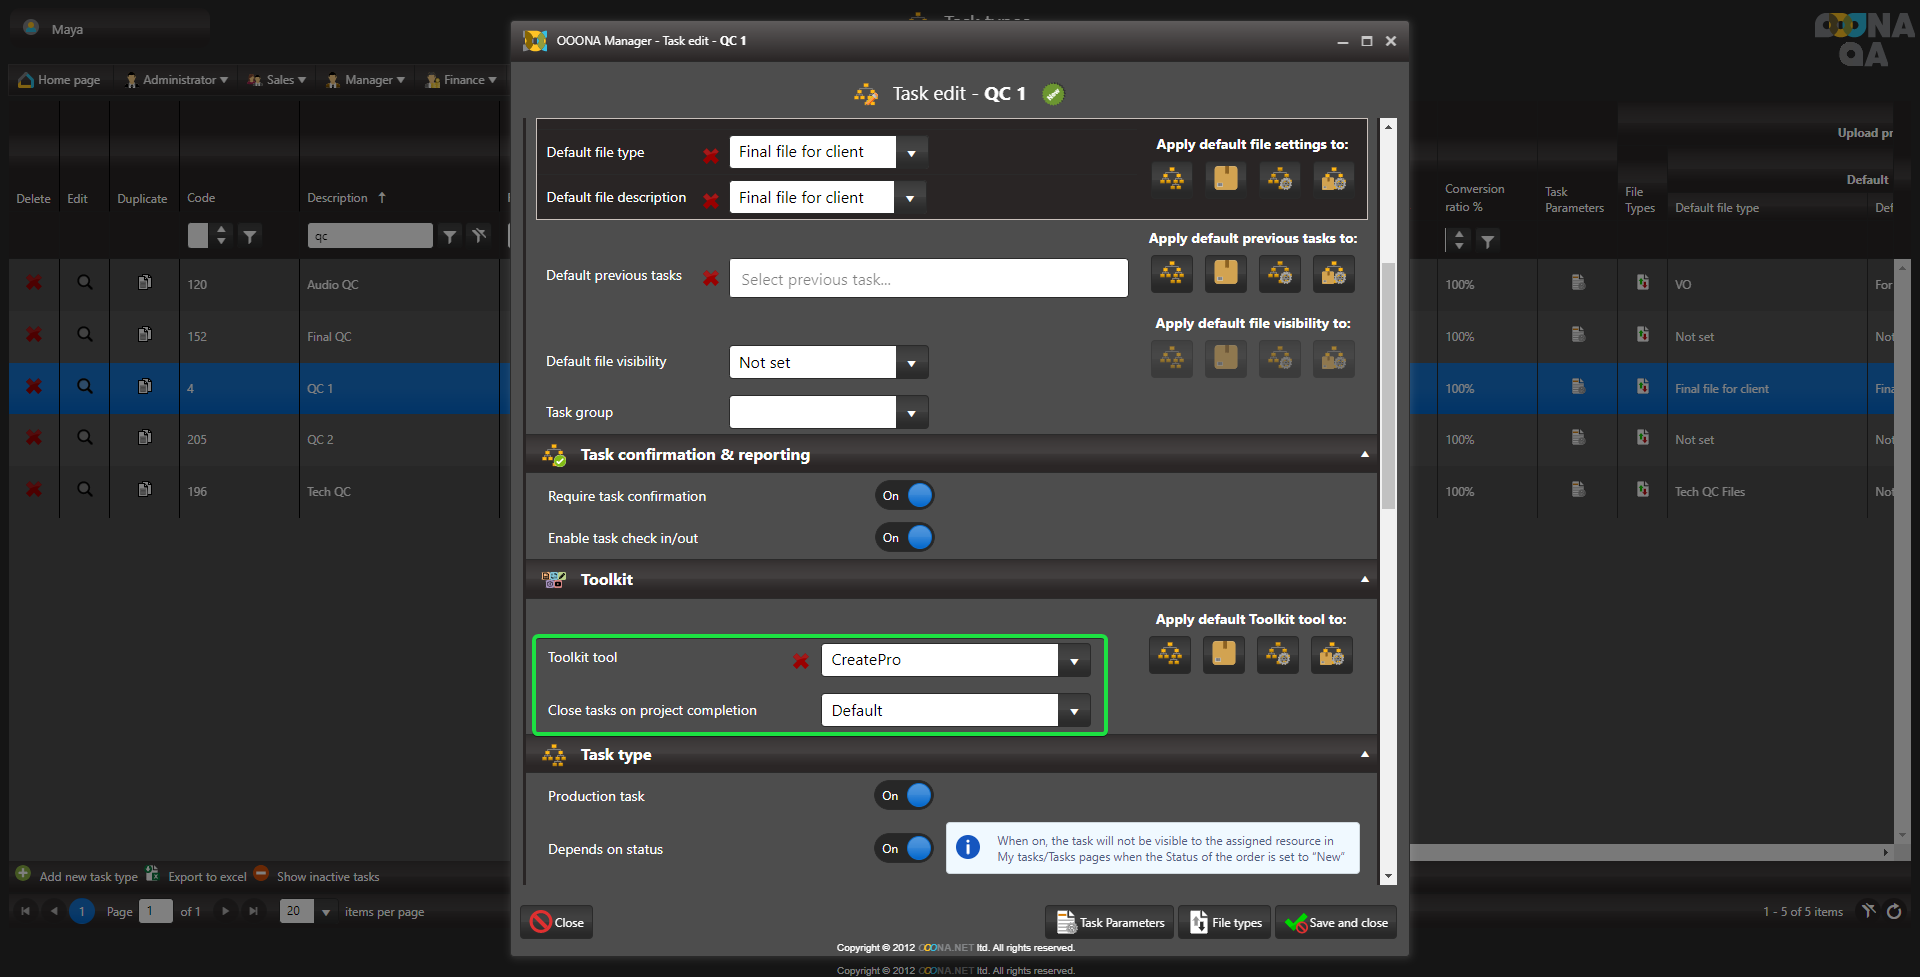Open the Finance menu
This screenshot has width=1920, height=977.
pyautogui.click(x=461, y=80)
